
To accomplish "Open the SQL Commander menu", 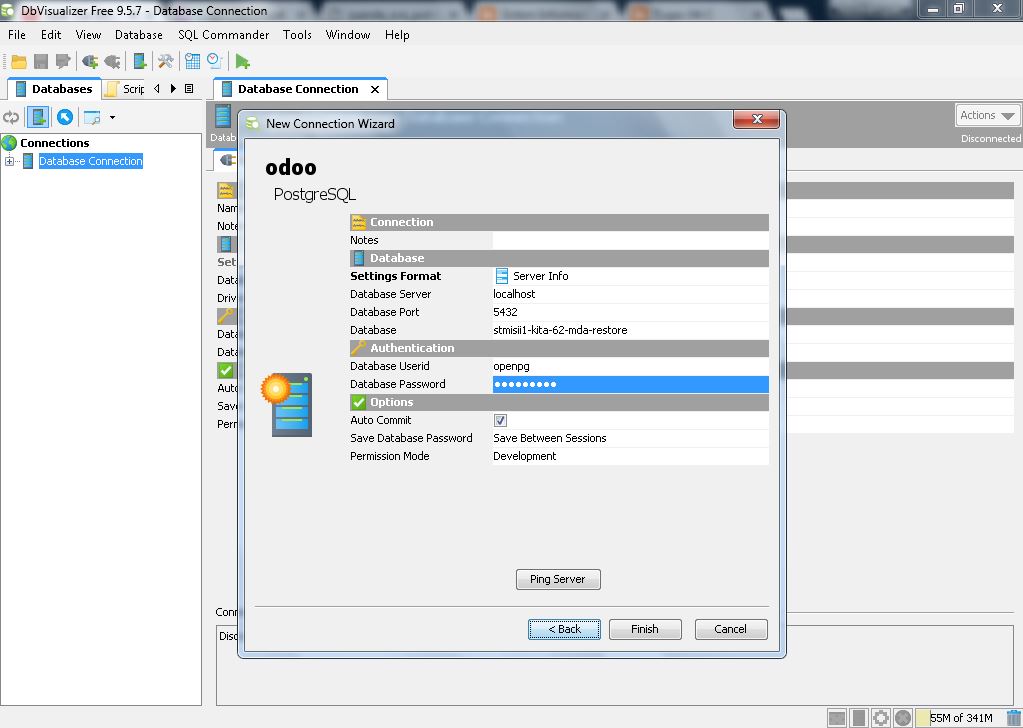I will [223, 35].
